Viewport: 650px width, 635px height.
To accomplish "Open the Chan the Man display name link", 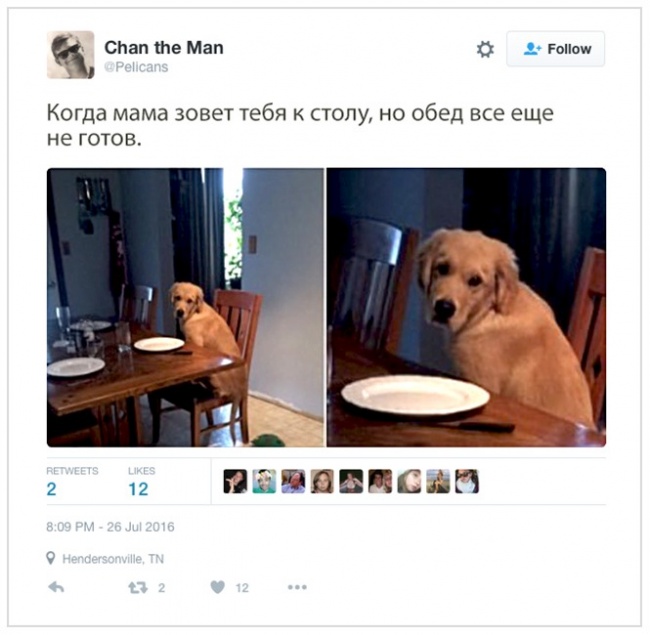I will 164,48.
